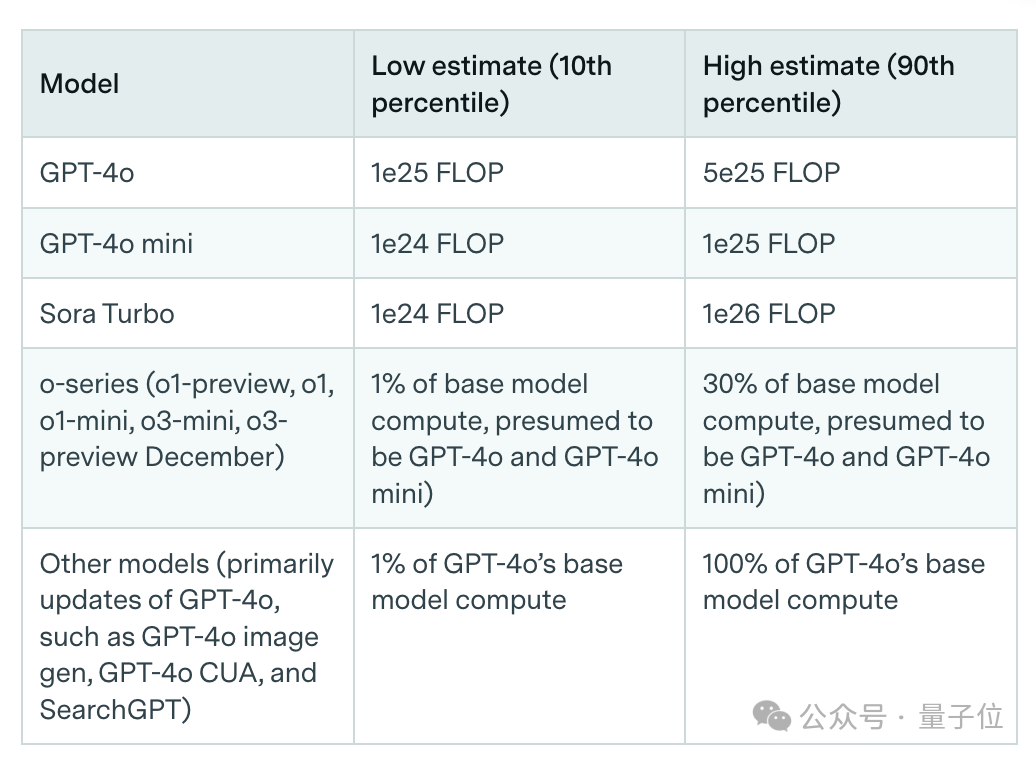Click GPT-4o mini's 1e25 FLOP high estimate

(x=768, y=243)
